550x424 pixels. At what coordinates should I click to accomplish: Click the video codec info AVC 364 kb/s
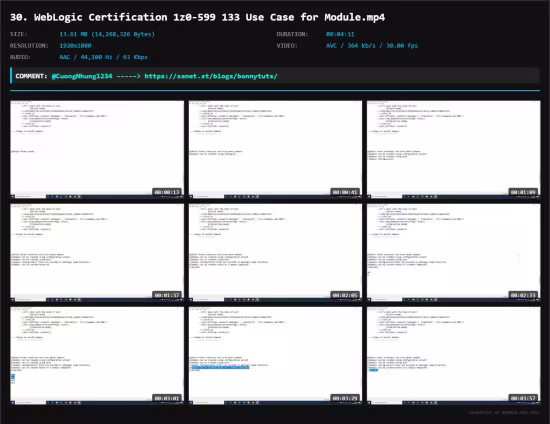tap(372, 46)
